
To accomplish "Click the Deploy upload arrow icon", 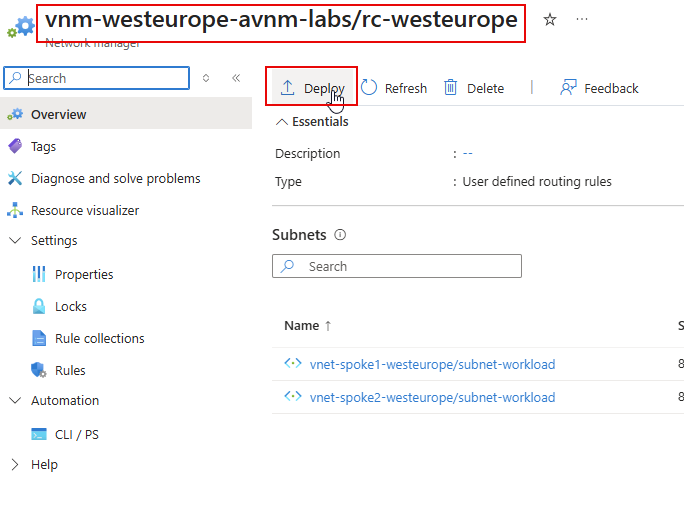I will pyautogui.click(x=287, y=88).
